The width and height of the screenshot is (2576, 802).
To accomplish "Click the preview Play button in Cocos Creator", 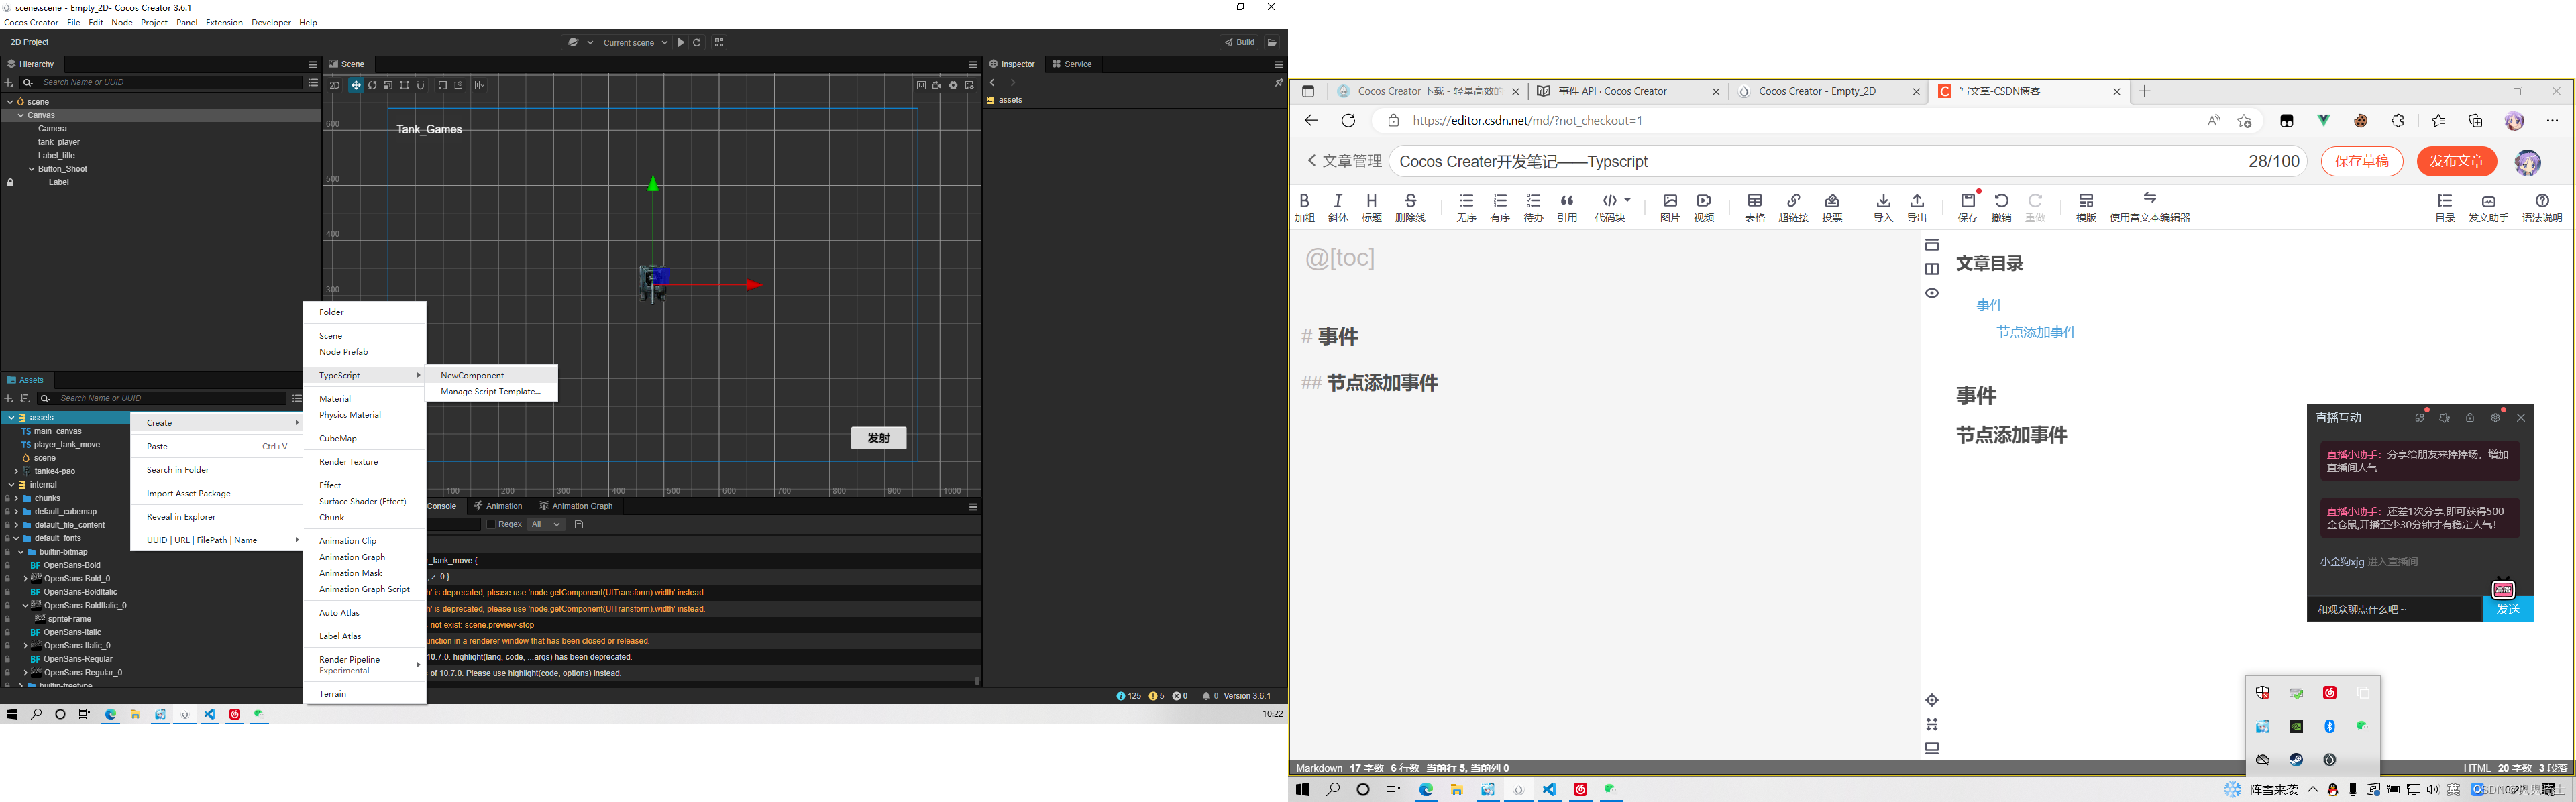I will coord(681,42).
